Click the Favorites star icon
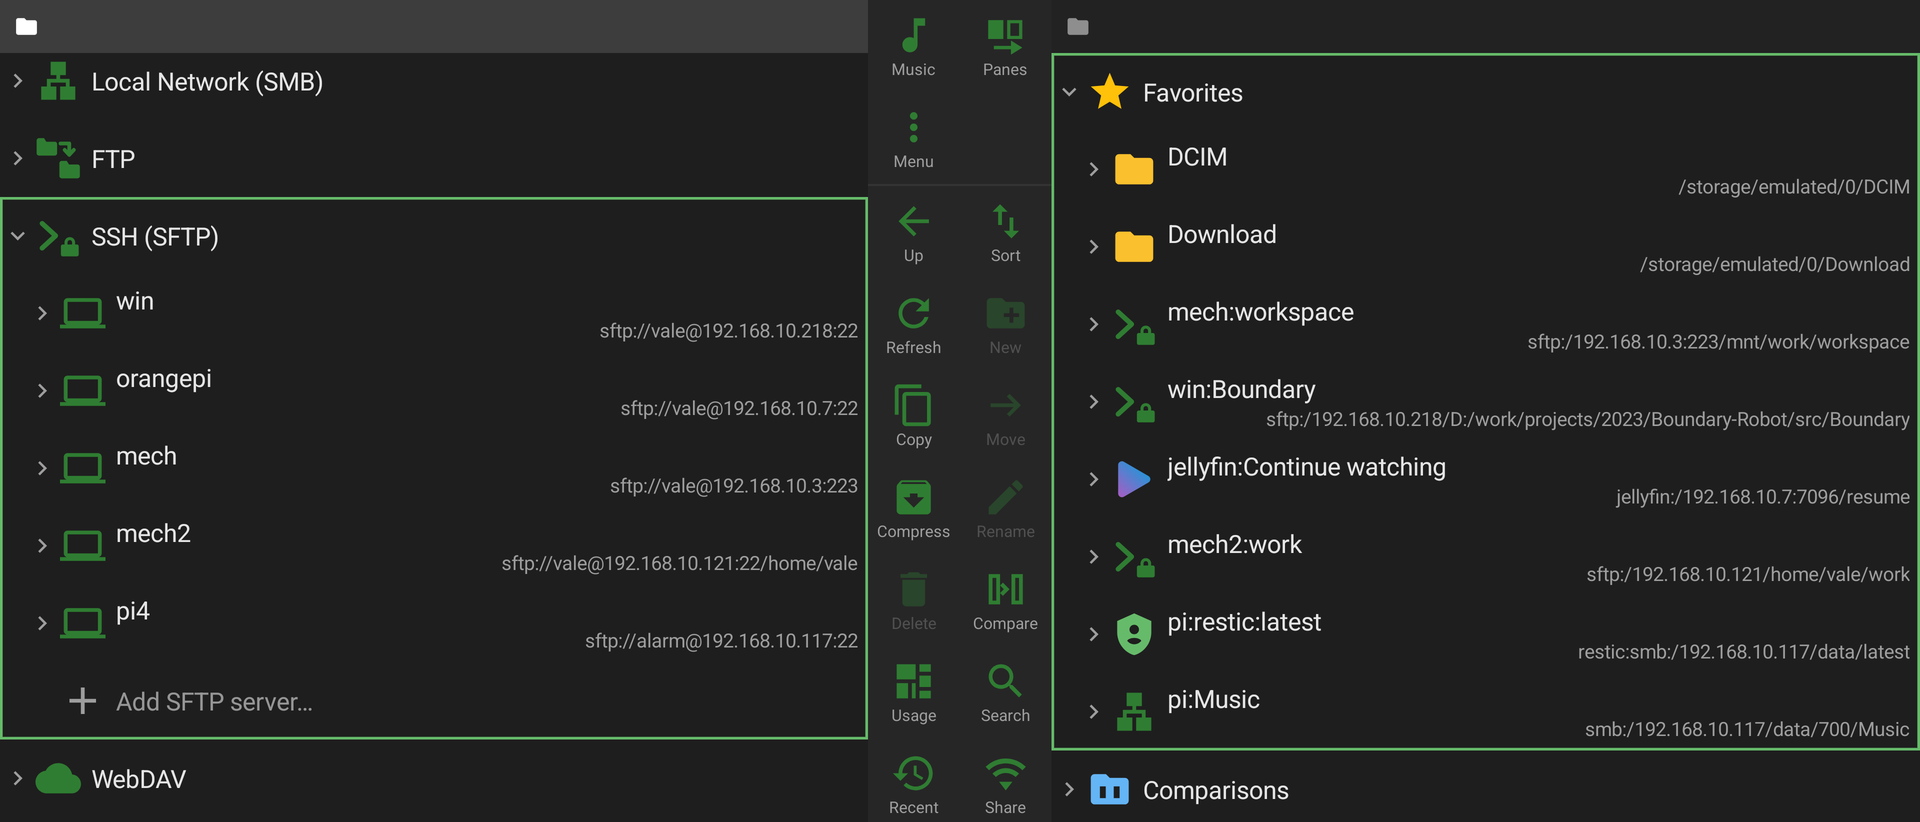1920x822 pixels. click(1109, 92)
